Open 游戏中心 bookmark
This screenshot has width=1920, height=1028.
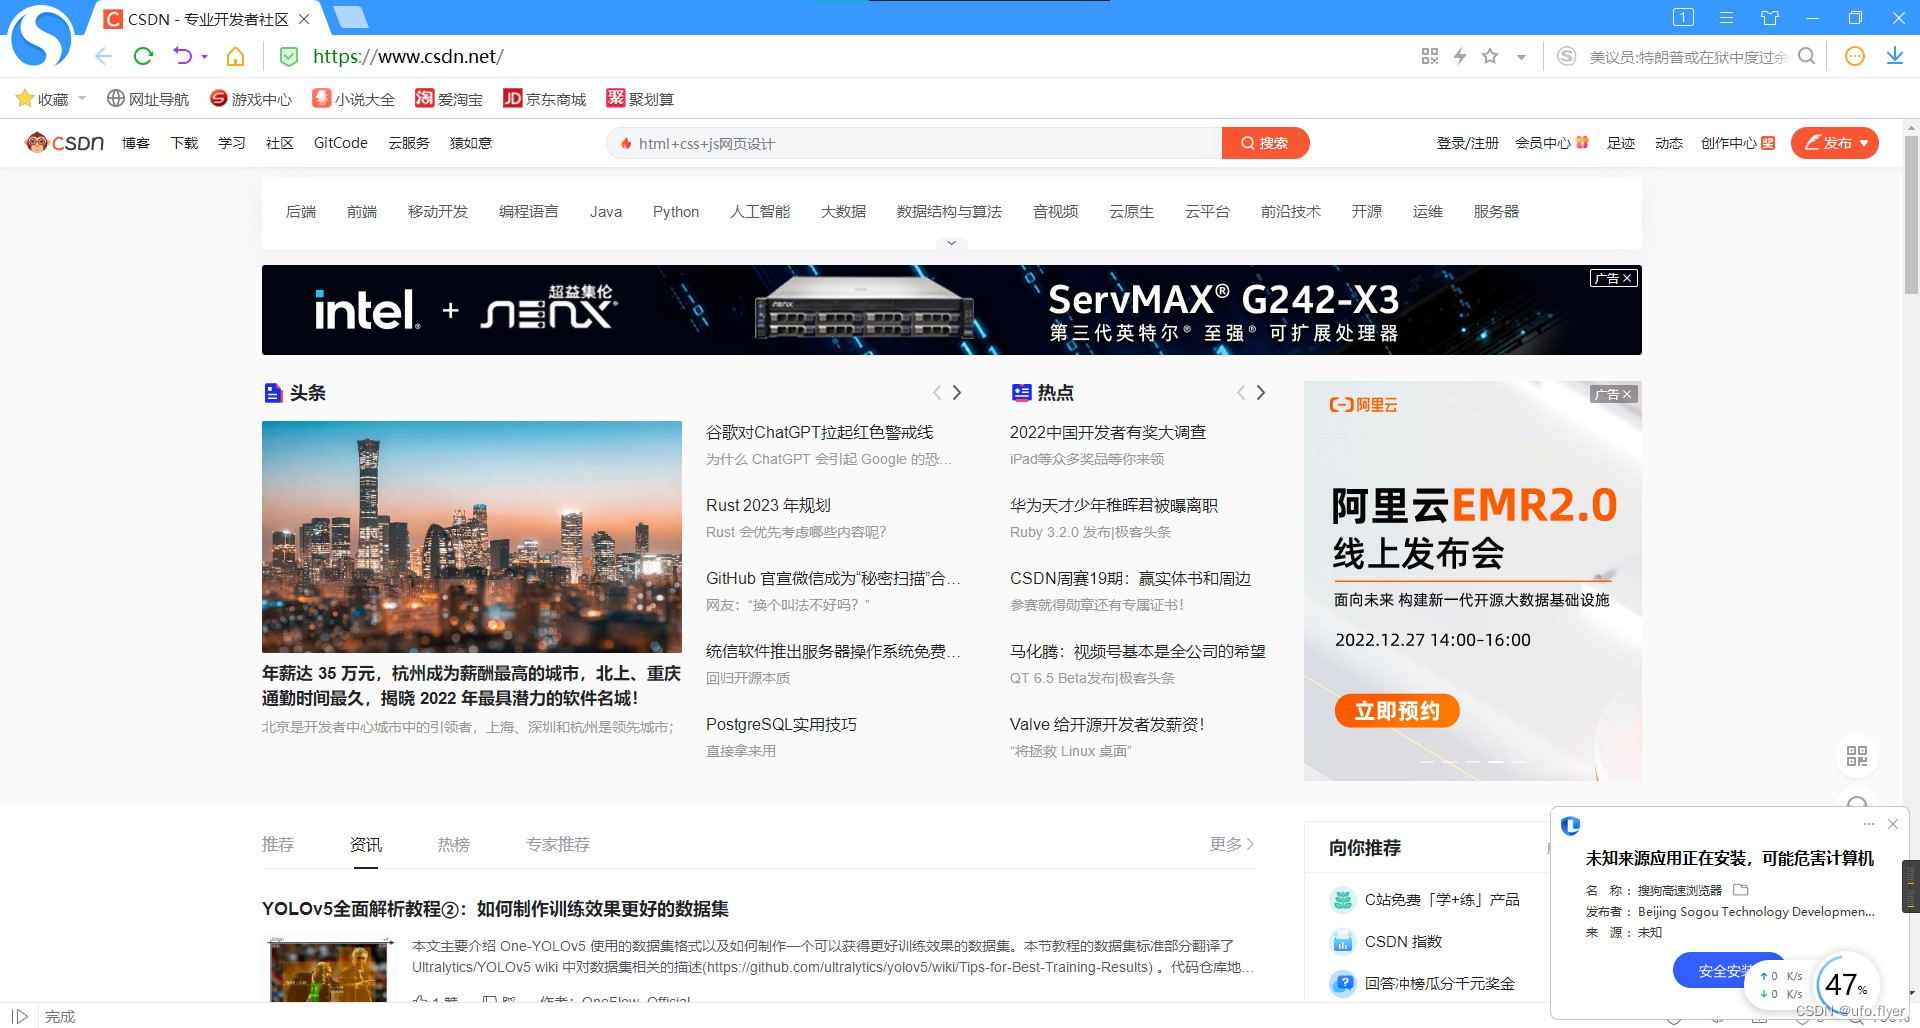coord(251,99)
